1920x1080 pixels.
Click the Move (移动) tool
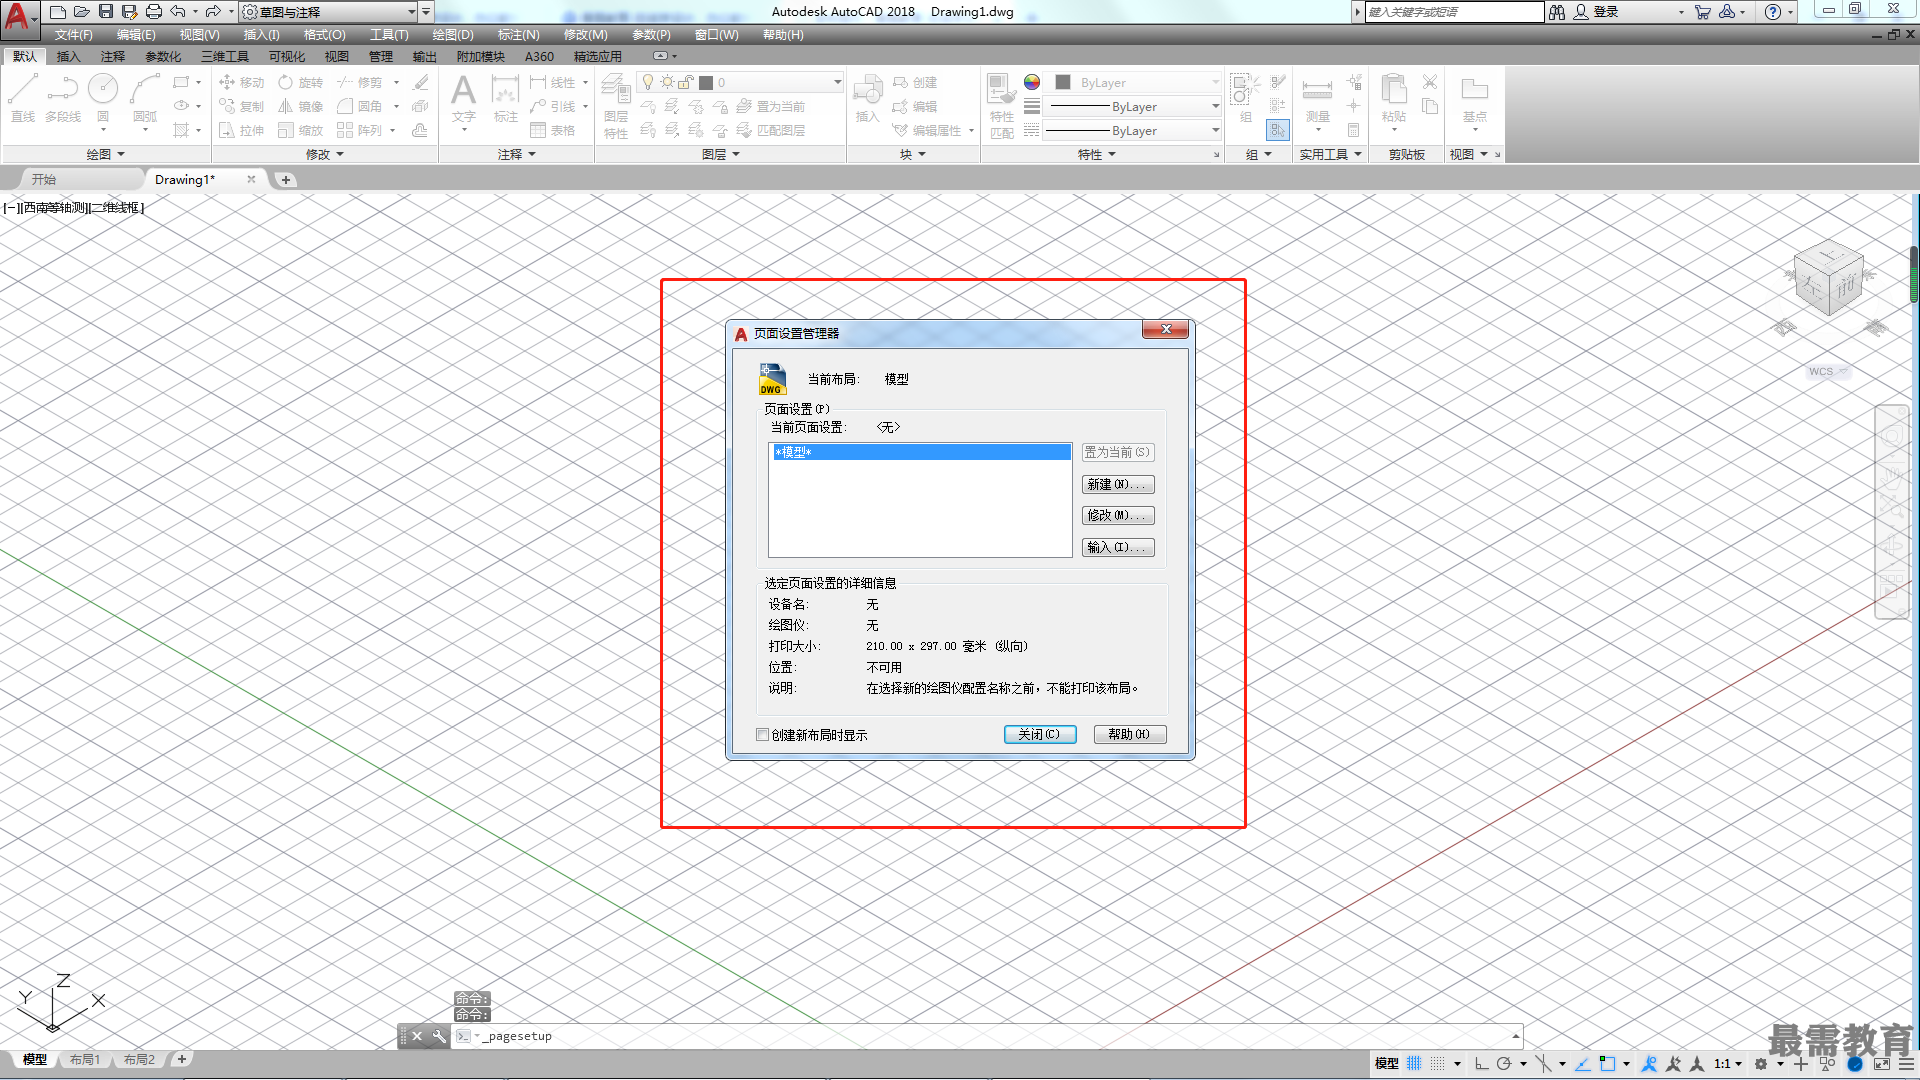[241, 82]
